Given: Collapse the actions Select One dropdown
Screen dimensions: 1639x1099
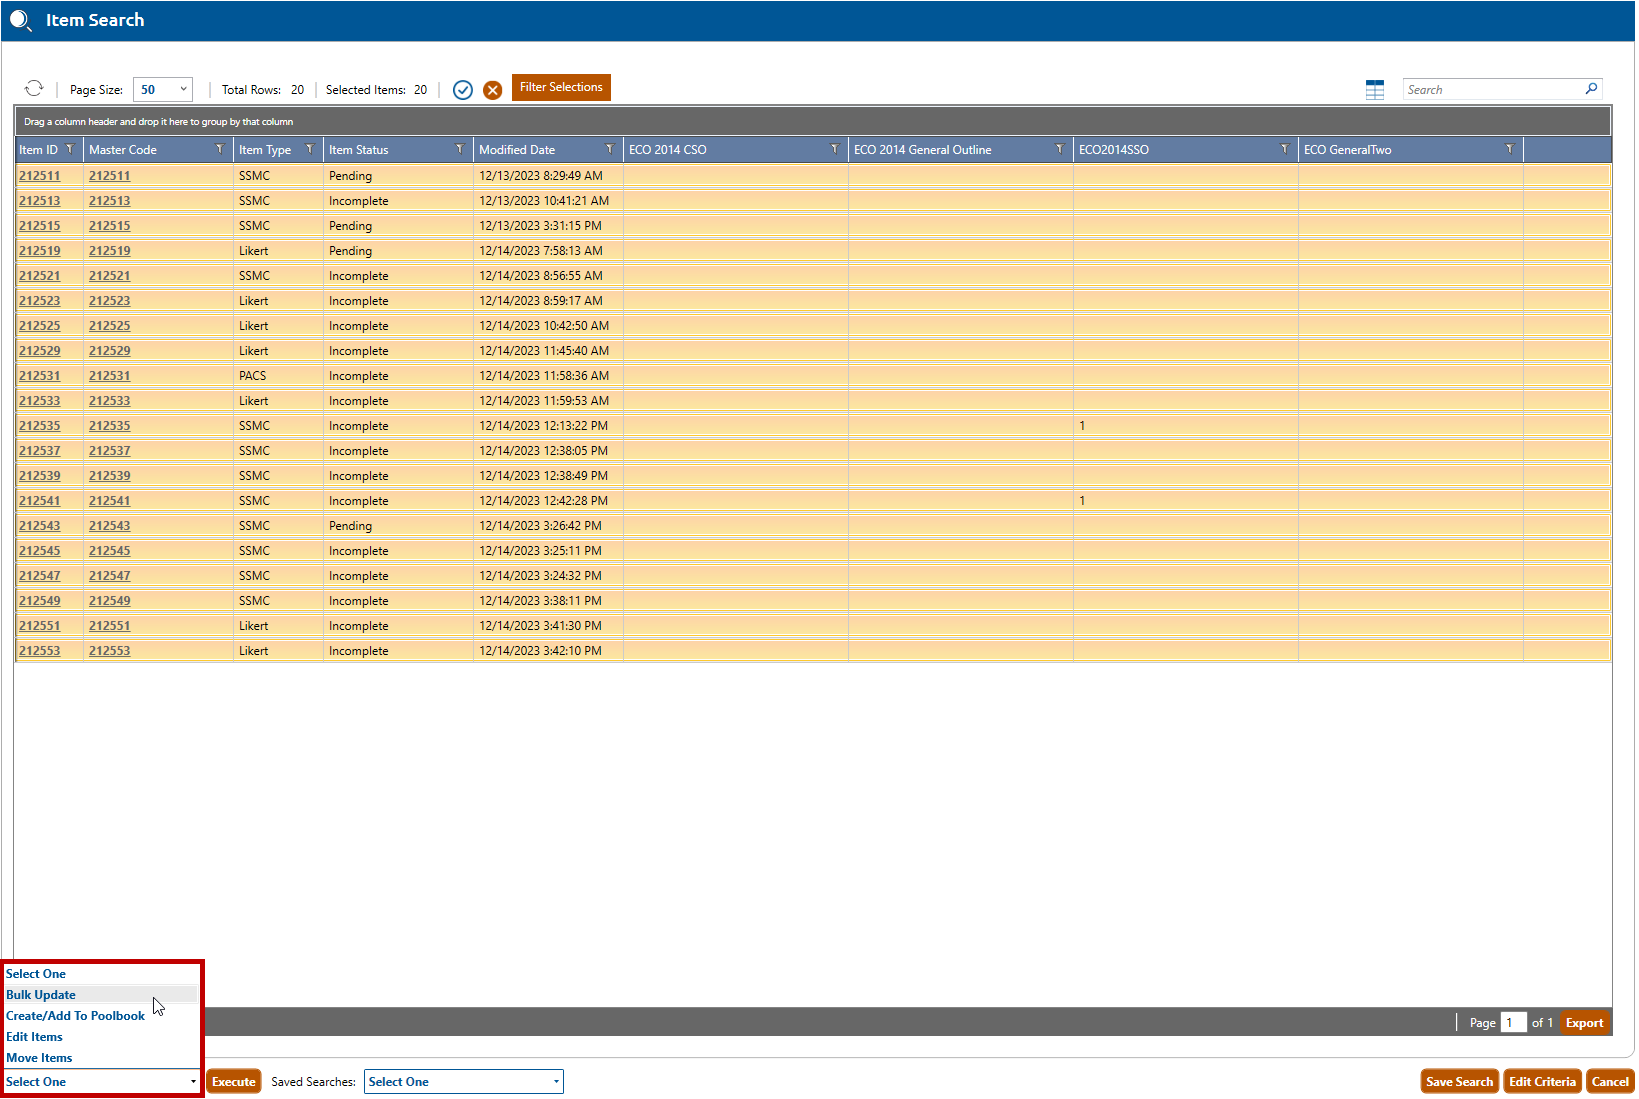Looking at the screenshot, I should (x=102, y=1082).
